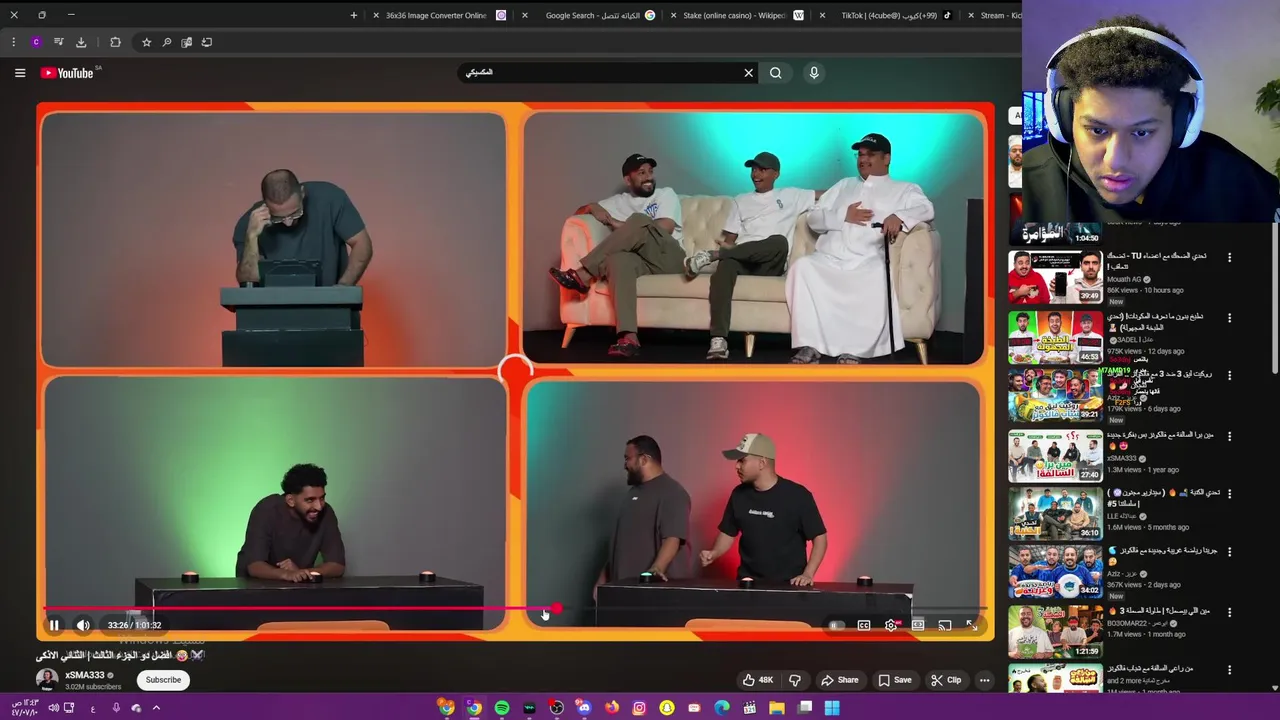Image resolution: width=1280 pixels, height=720 pixels.
Task: Open the xSMA333 suggested video 27:40
Action: tap(1055, 456)
